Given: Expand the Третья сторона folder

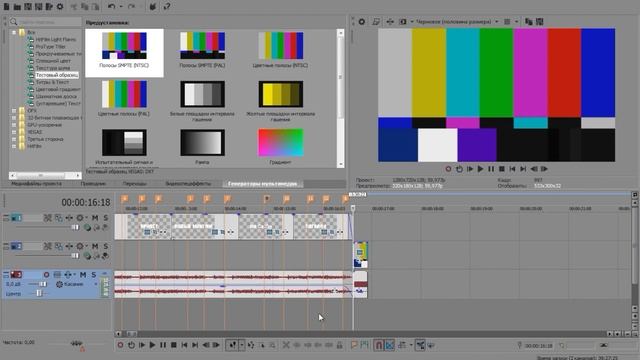Looking at the screenshot, I should tap(14, 139).
